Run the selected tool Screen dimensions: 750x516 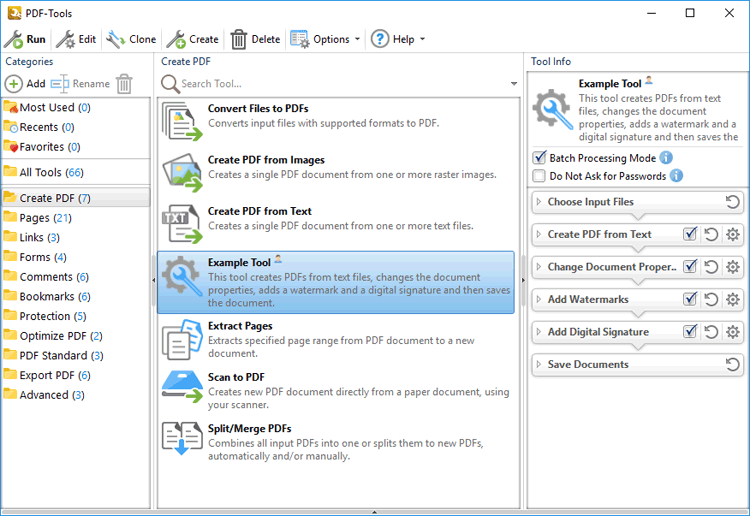pyautogui.click(x=25, y=39)
